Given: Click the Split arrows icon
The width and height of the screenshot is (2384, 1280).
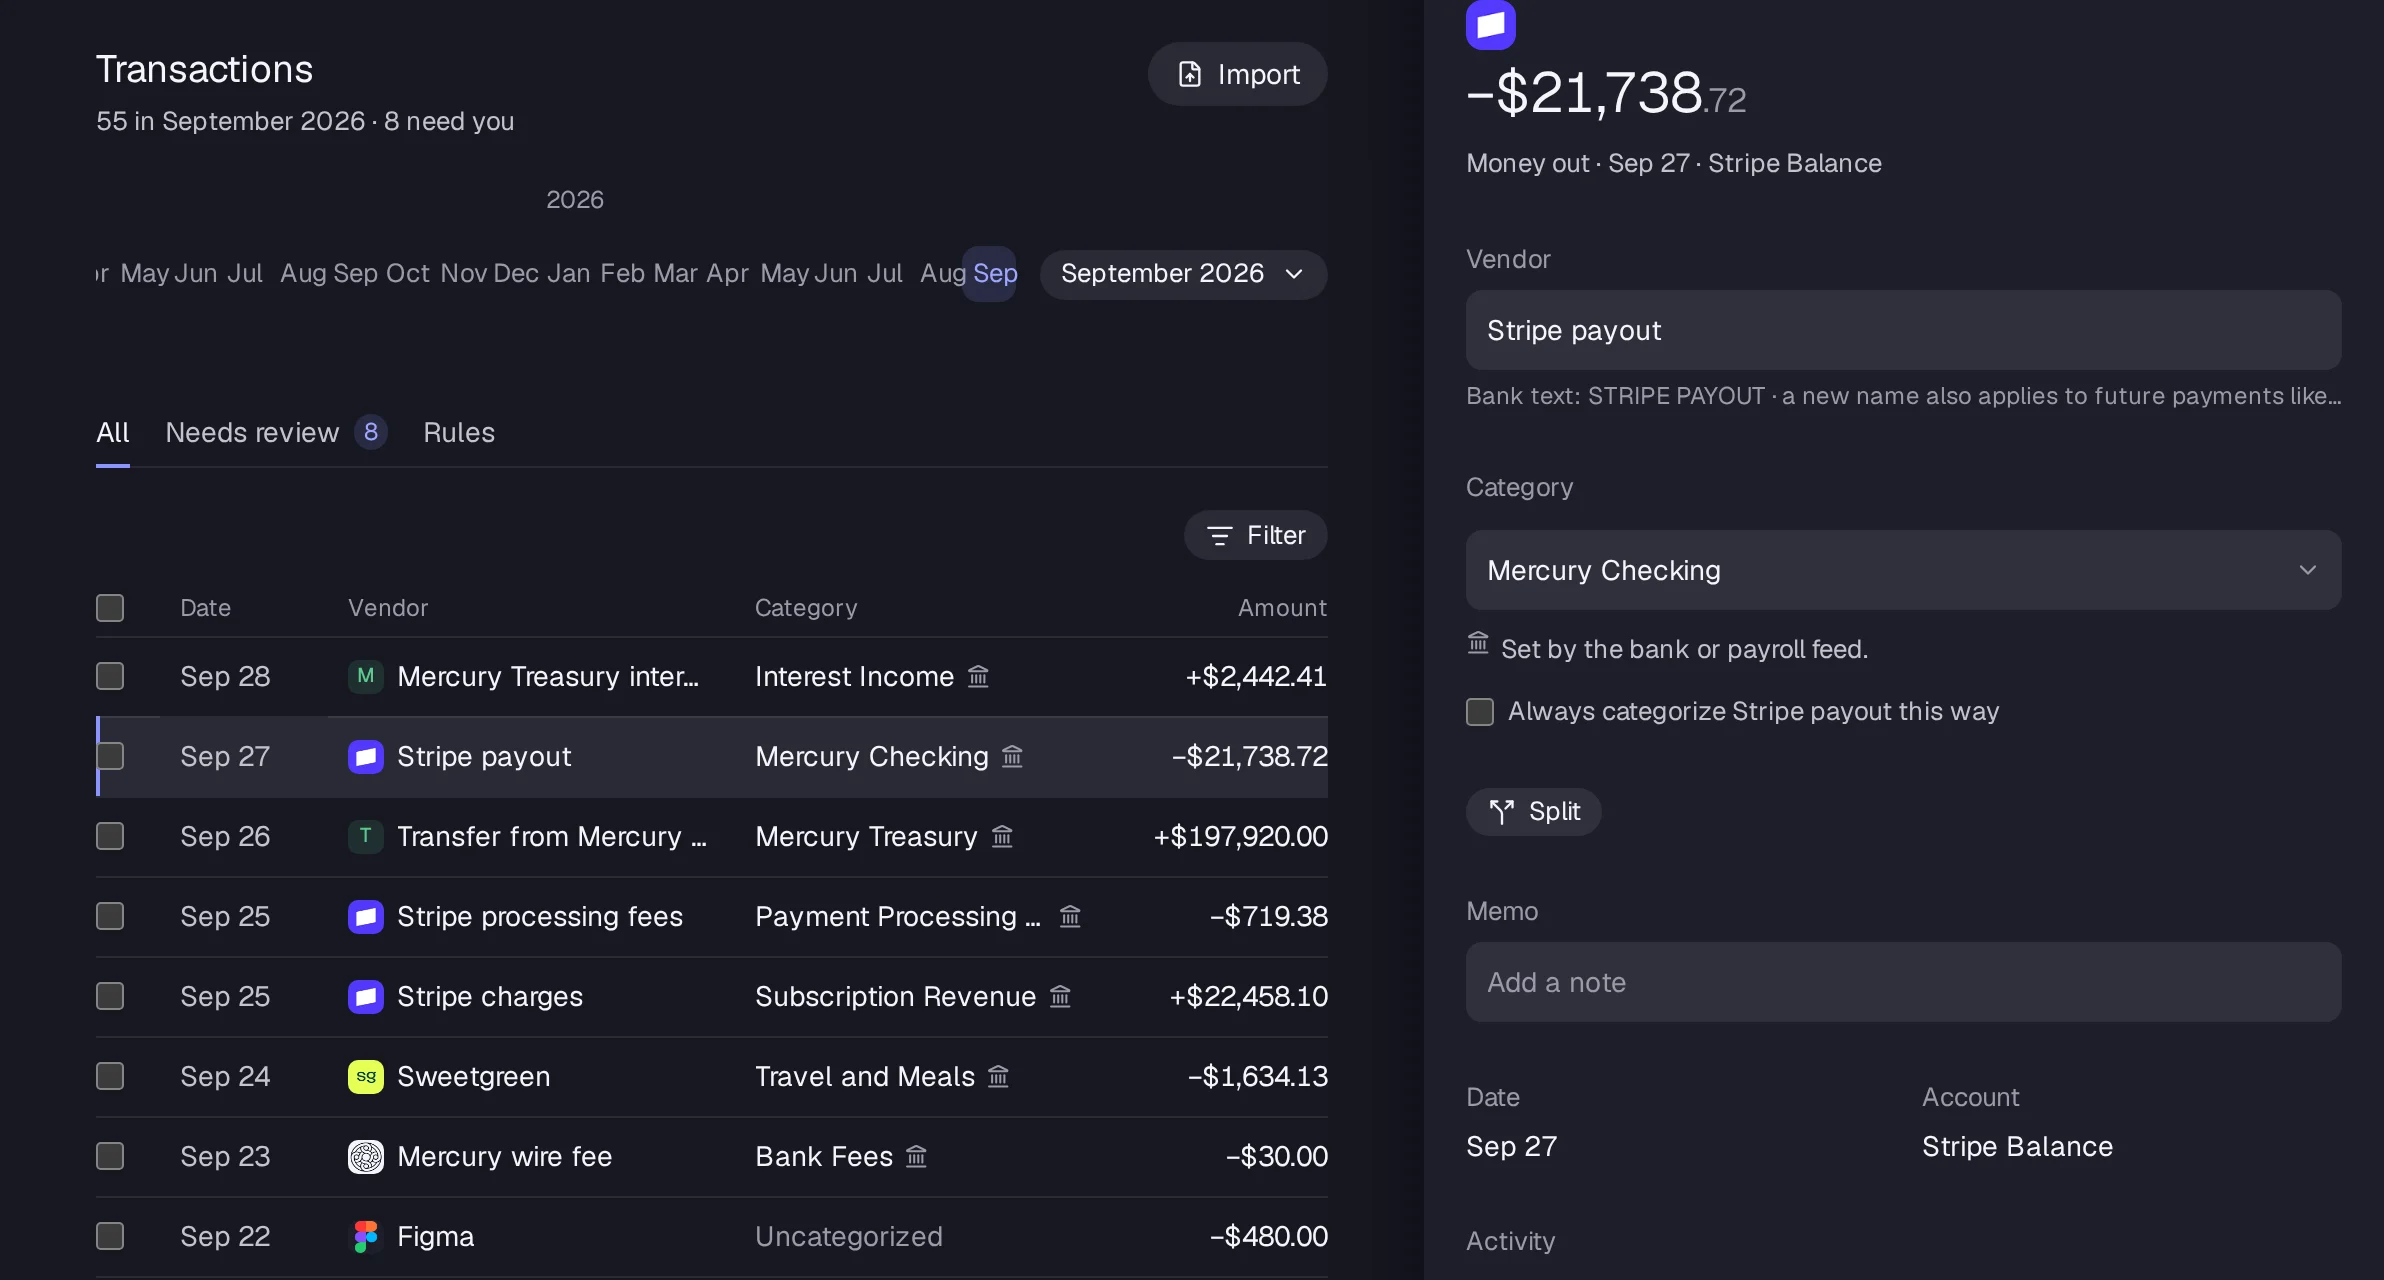Looking at the screenshot, I should coord(1501,812).
